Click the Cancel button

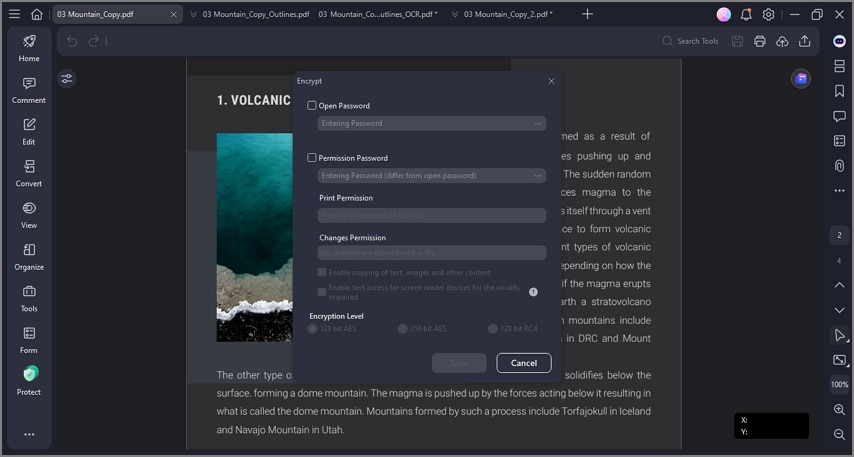point(524,363)
